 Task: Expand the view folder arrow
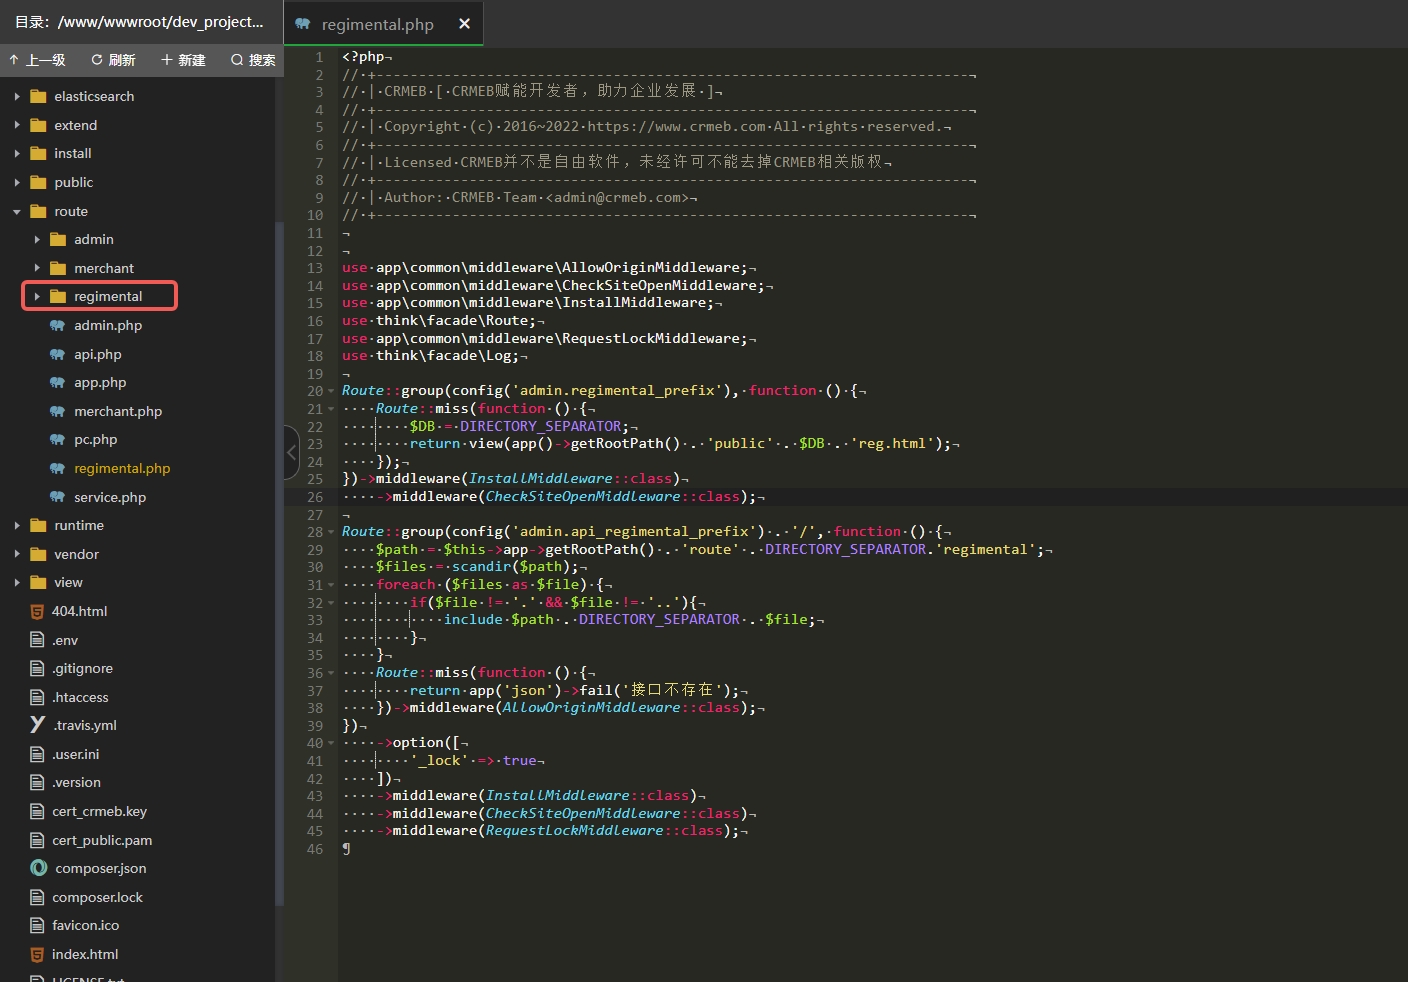17,583
